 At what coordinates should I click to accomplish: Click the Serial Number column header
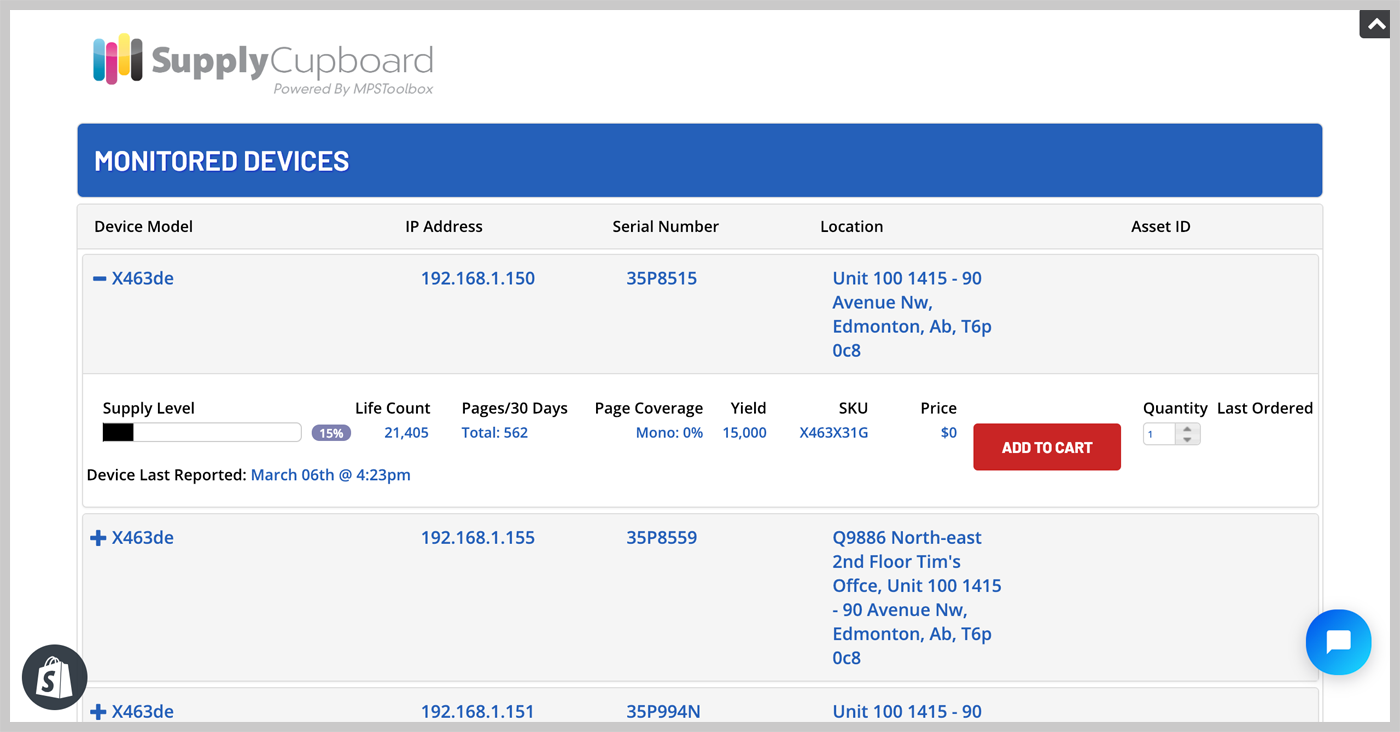[665, 227]
